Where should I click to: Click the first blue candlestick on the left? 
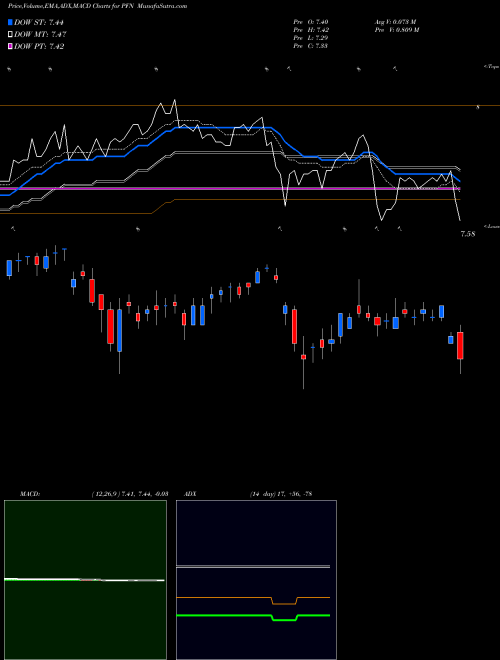9,268
